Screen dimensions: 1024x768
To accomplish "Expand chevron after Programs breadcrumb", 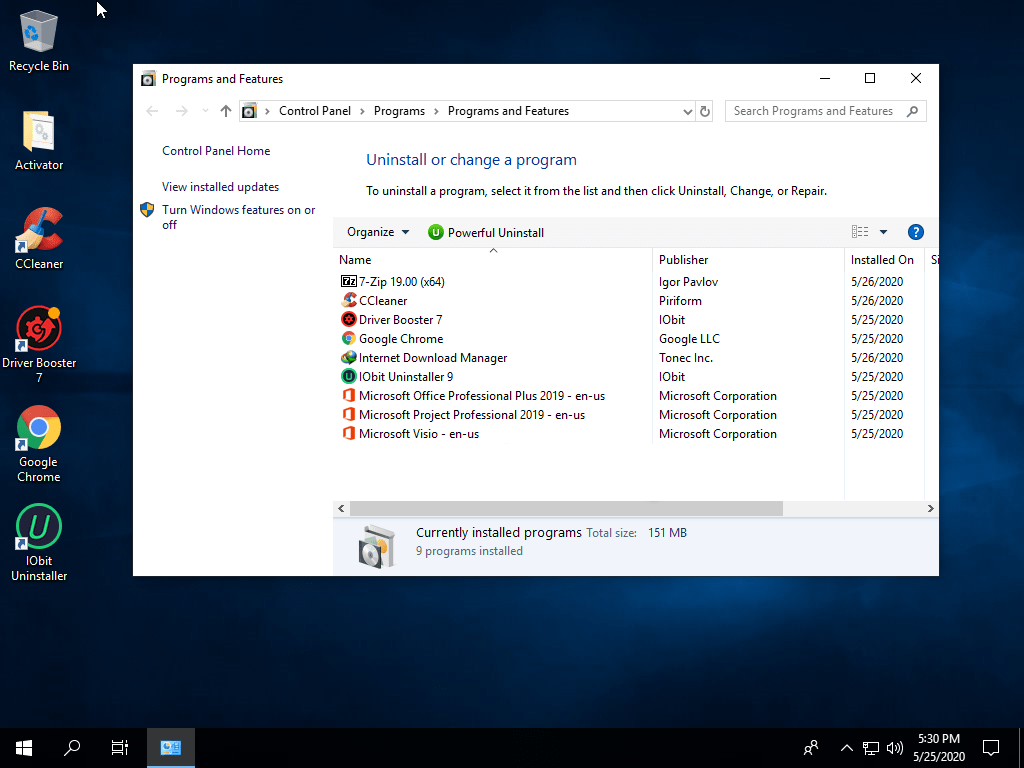I will [436, 111].
